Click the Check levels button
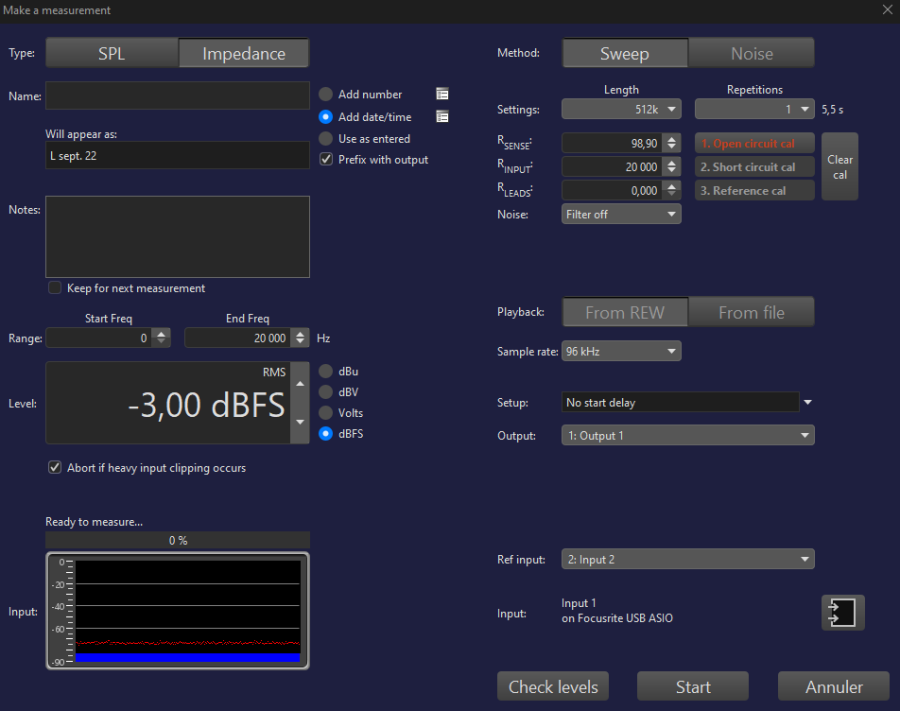Image resolution: width=900 pixels, height=711 pixels. 553,686
